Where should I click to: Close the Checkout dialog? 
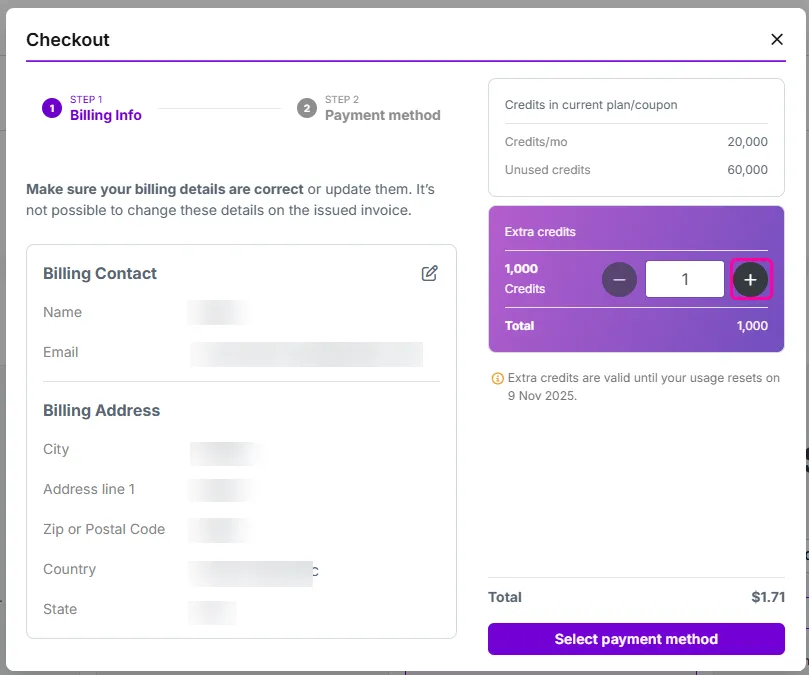pyautogui.click(x=776, y=39)
